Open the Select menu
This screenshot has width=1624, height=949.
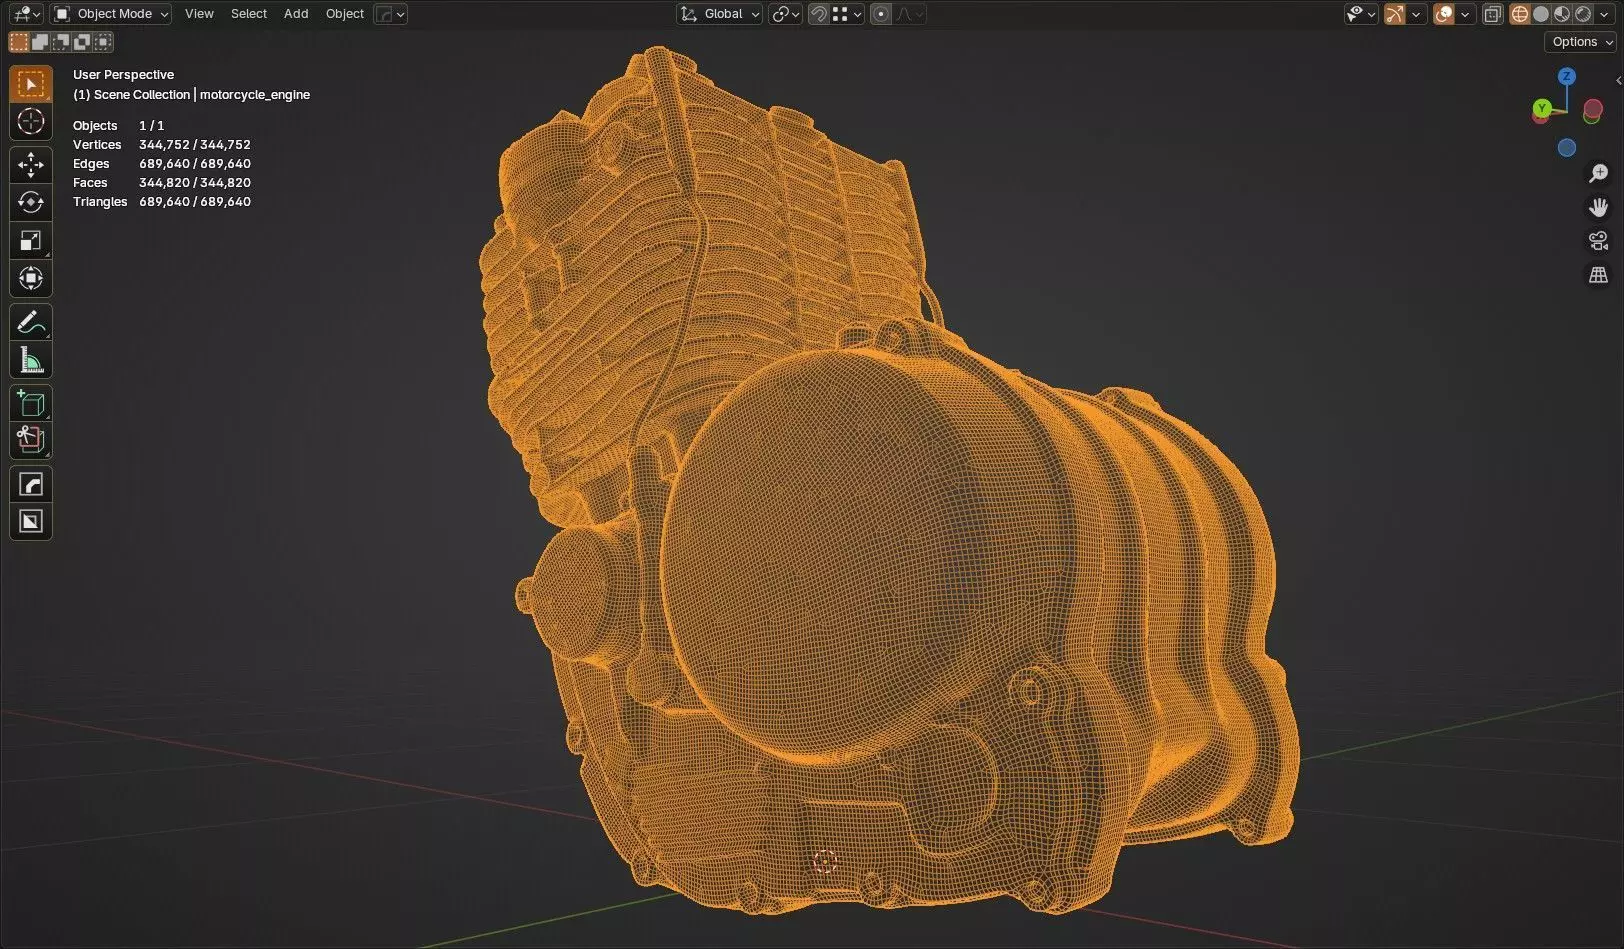249,14
